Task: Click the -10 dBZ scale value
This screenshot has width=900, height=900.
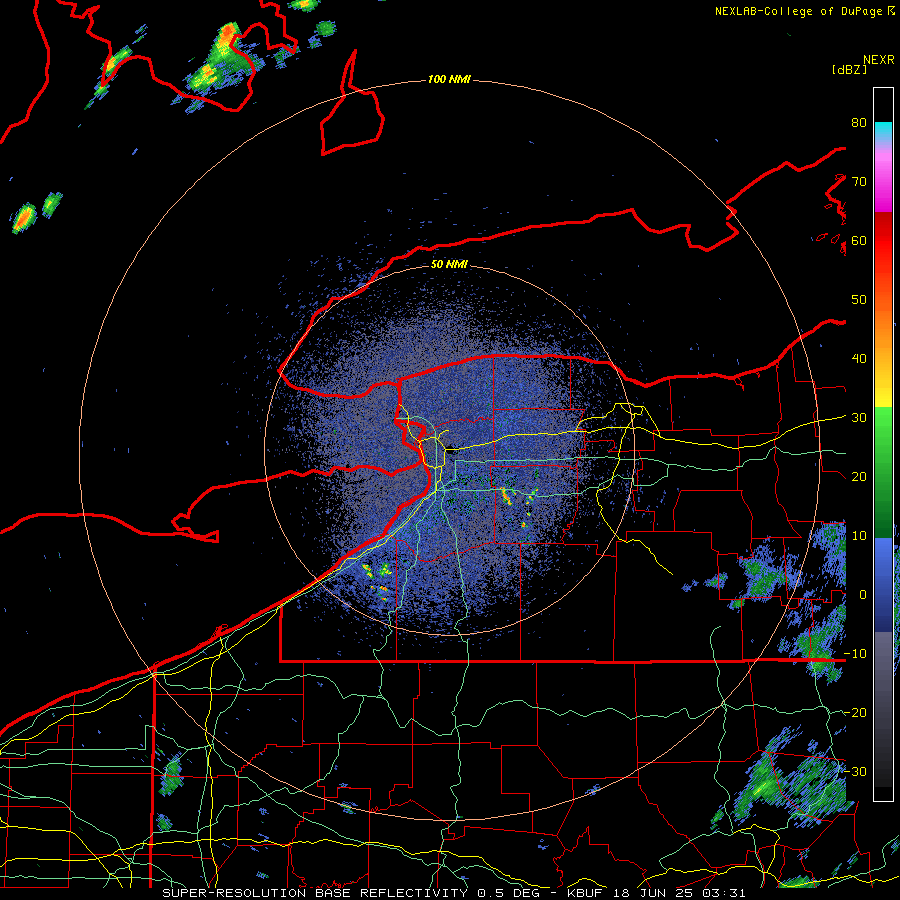Action: coord(855,654)
